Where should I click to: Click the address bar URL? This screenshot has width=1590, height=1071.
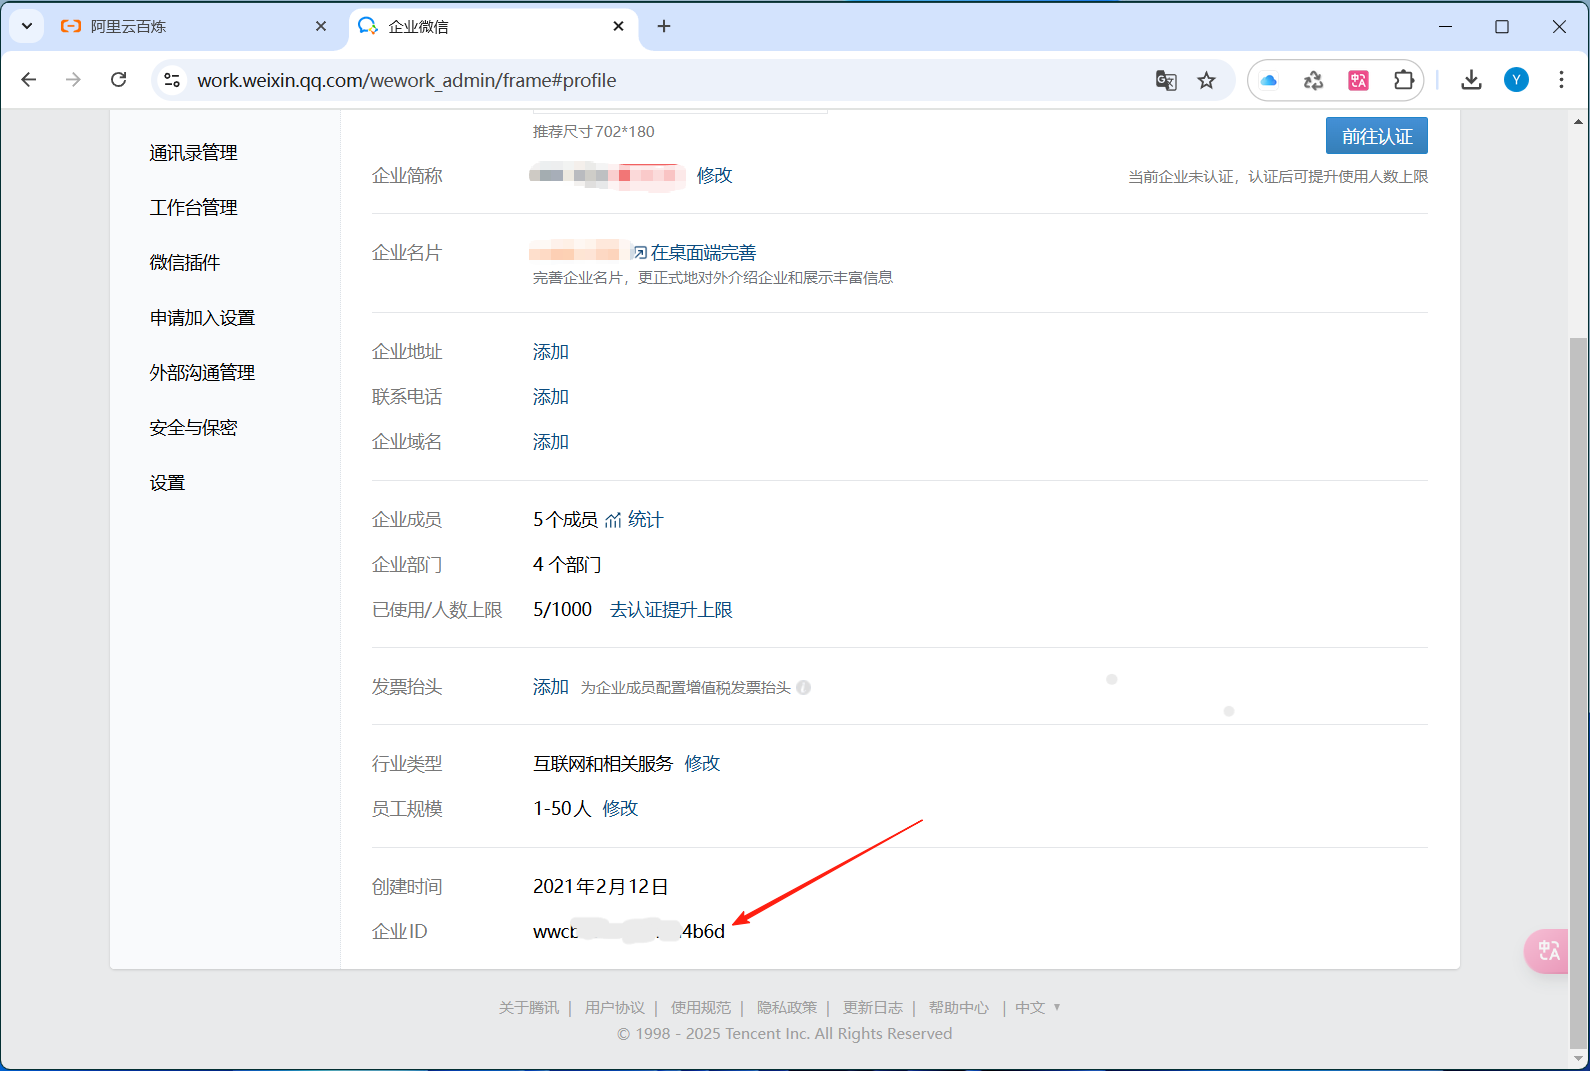(406, 80)
